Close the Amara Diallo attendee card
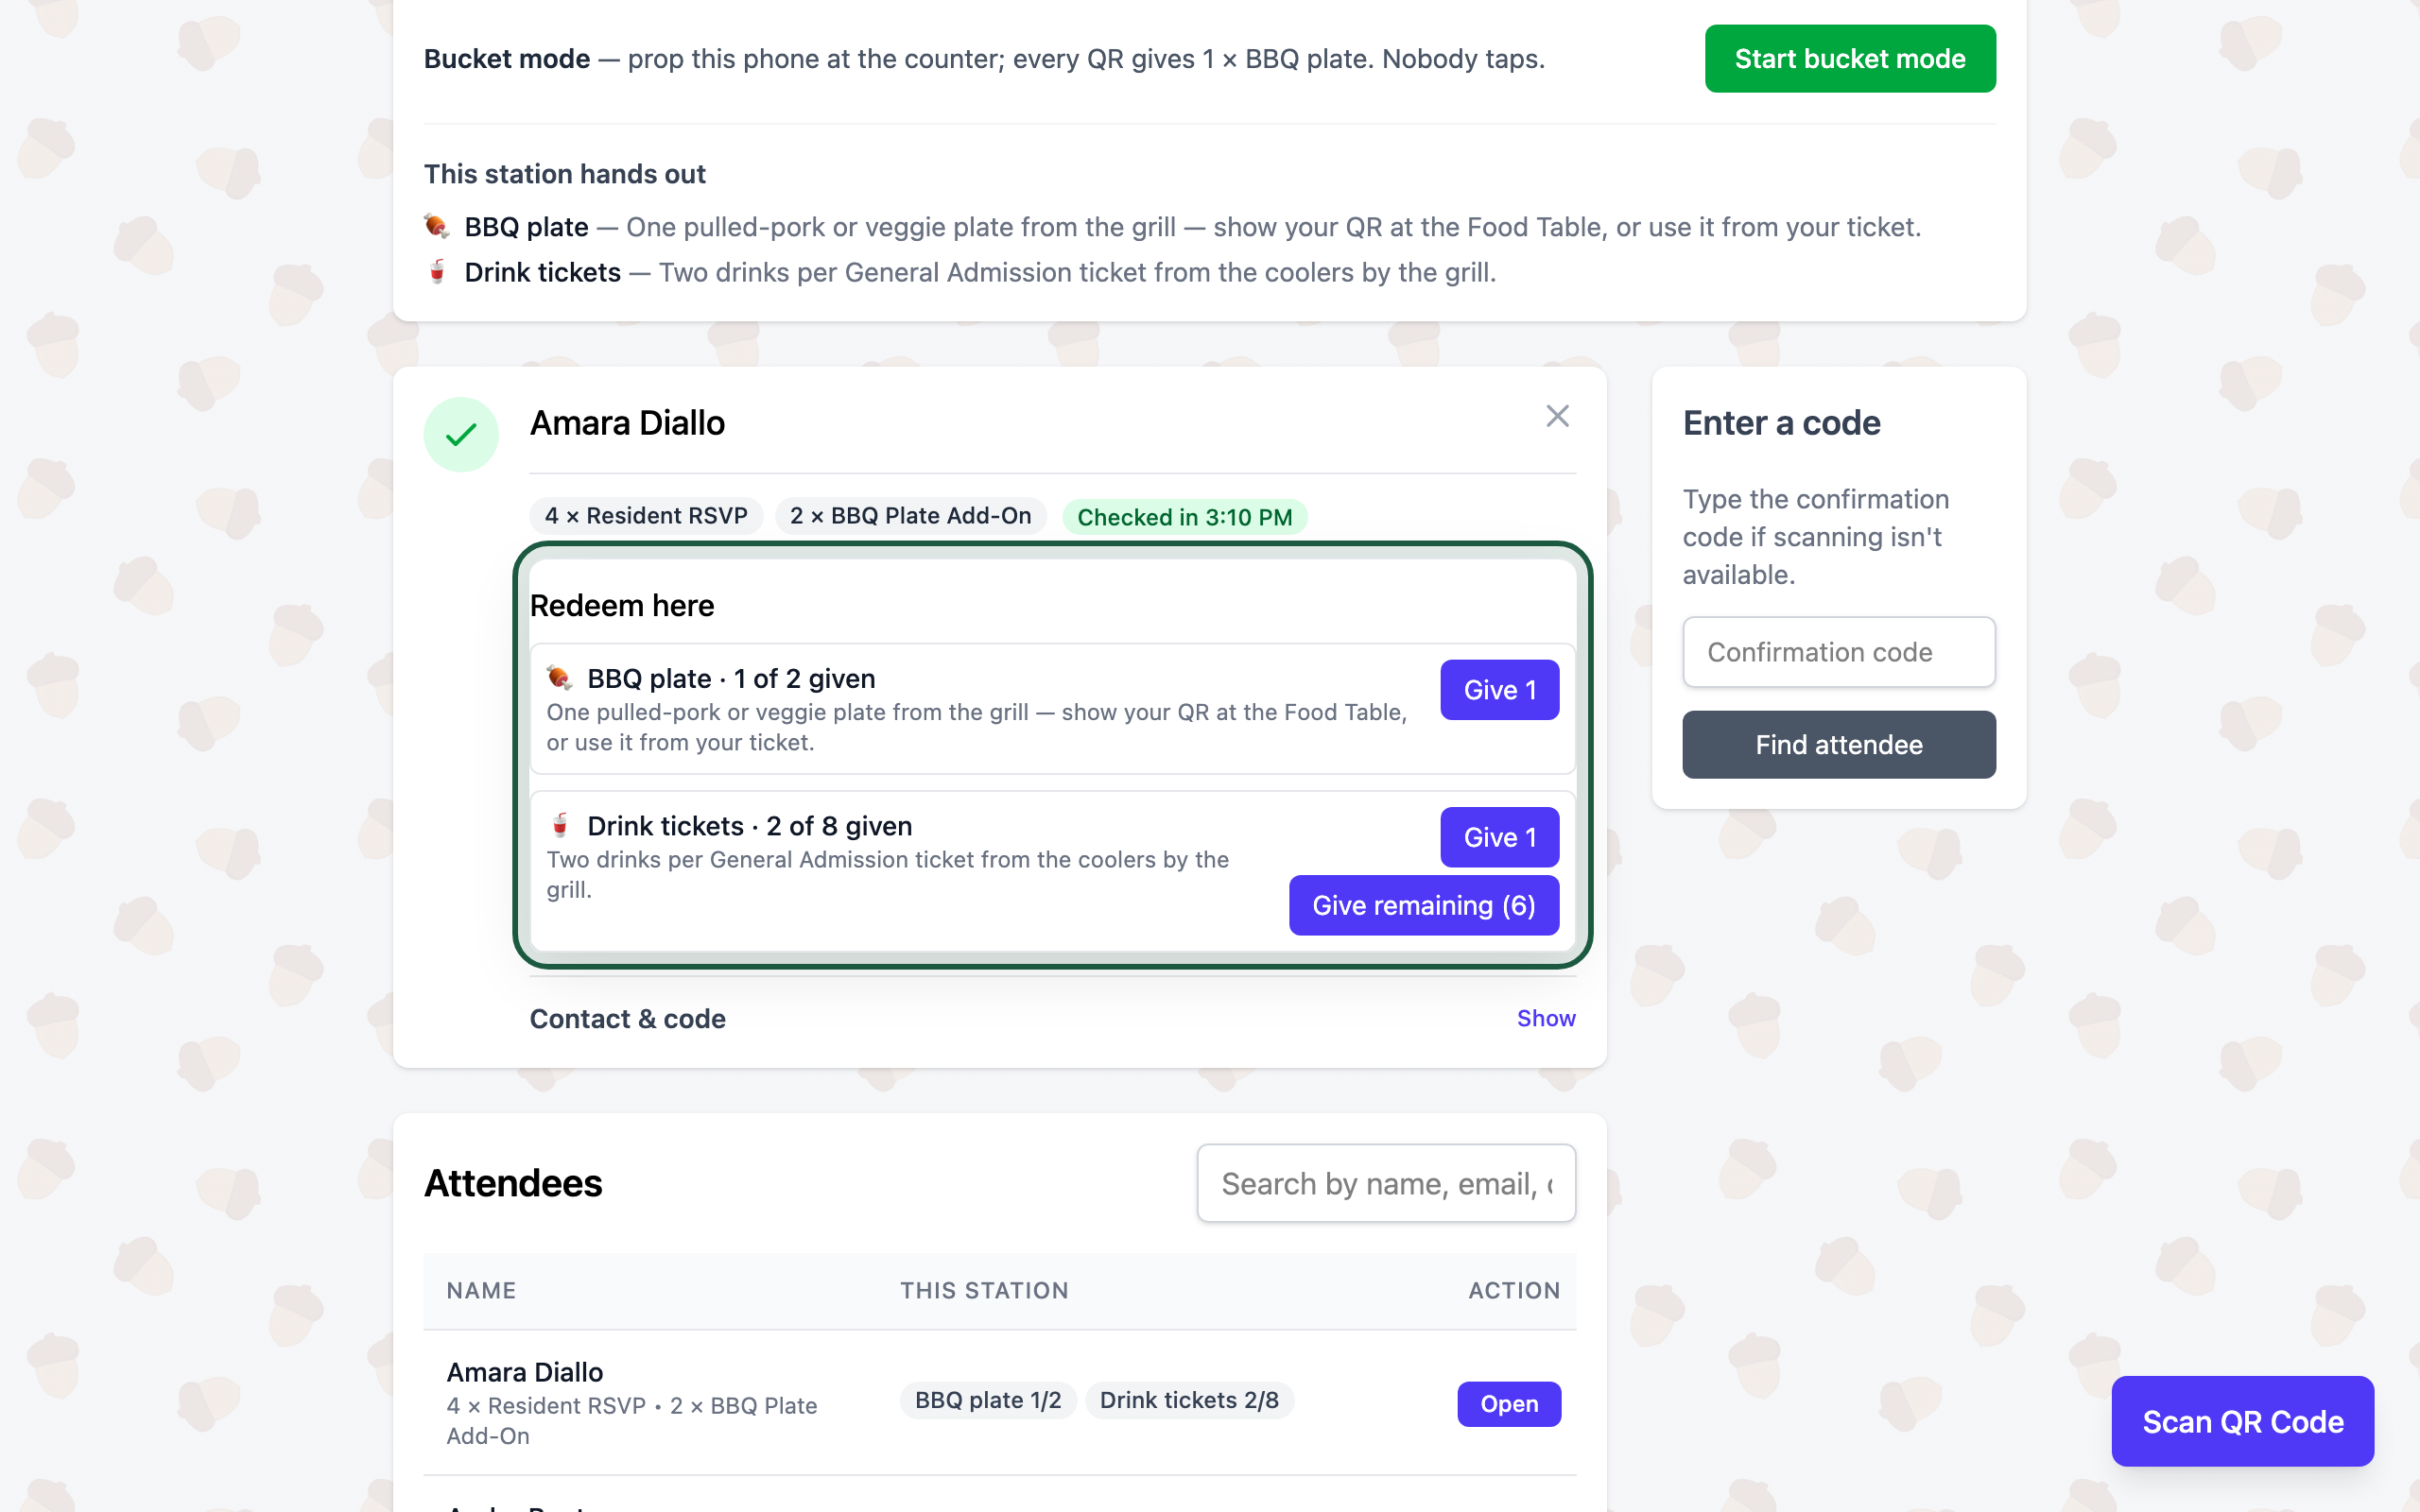This screenshot has height=1512, width=2420. click(x=1557, y=416)
